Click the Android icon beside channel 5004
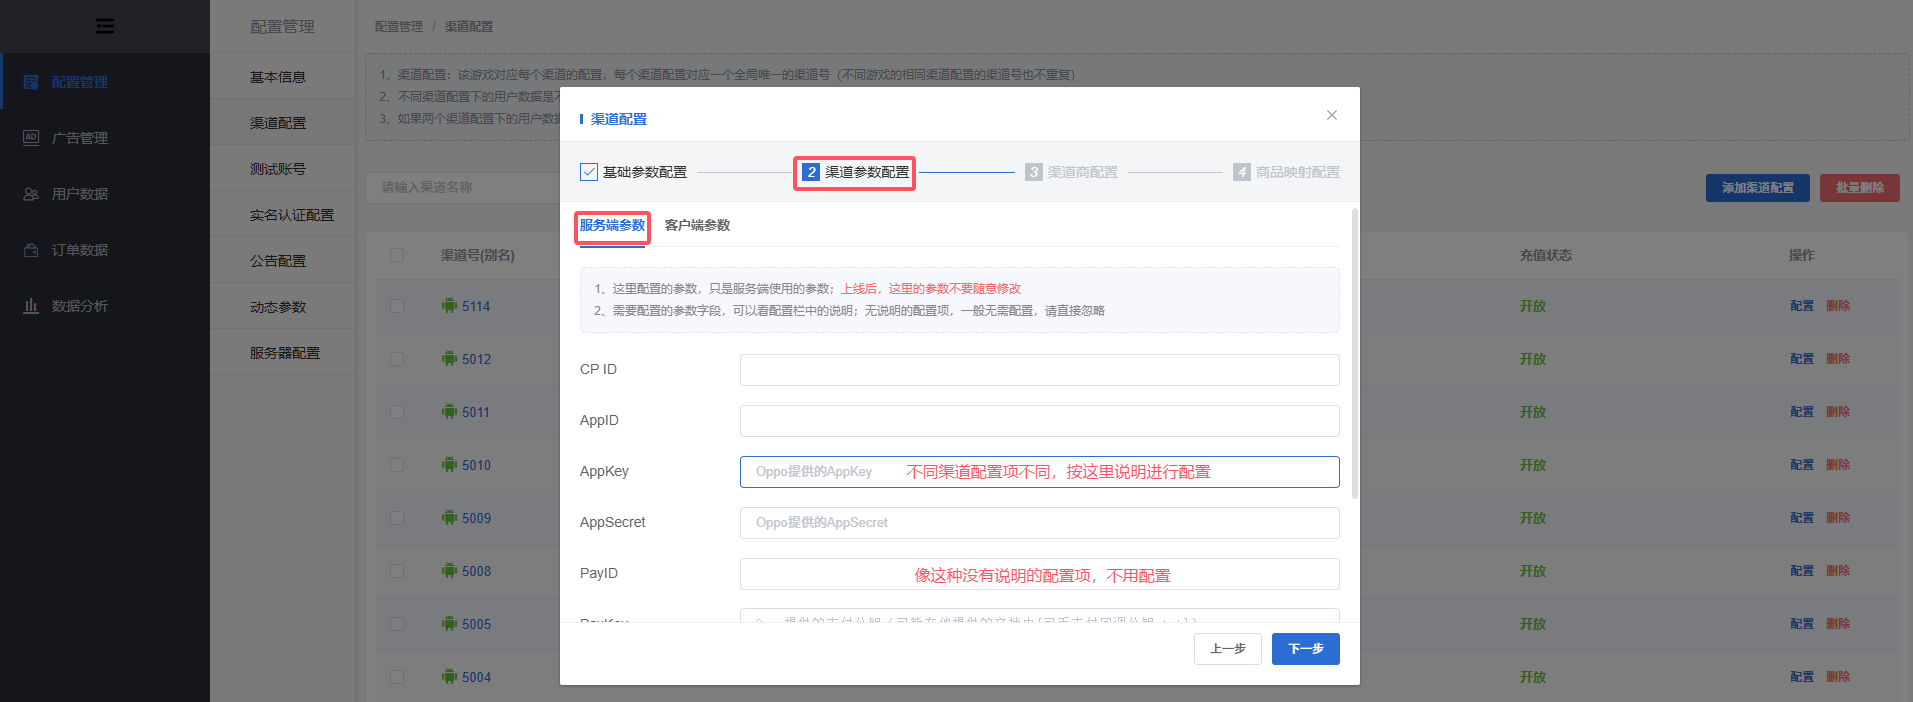The height and width of the screenshot is (702, 1913). point(449,676)
